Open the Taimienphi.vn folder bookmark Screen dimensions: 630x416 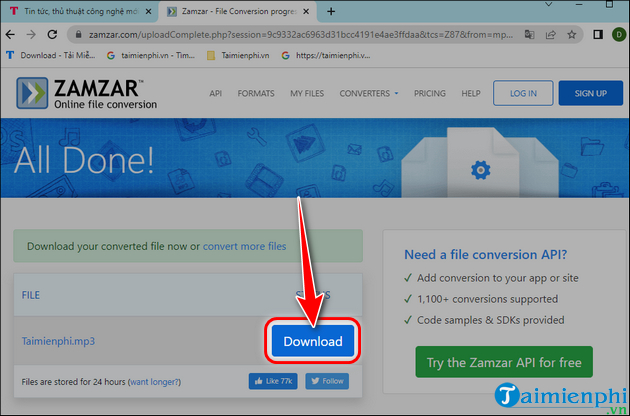[238, 55]
